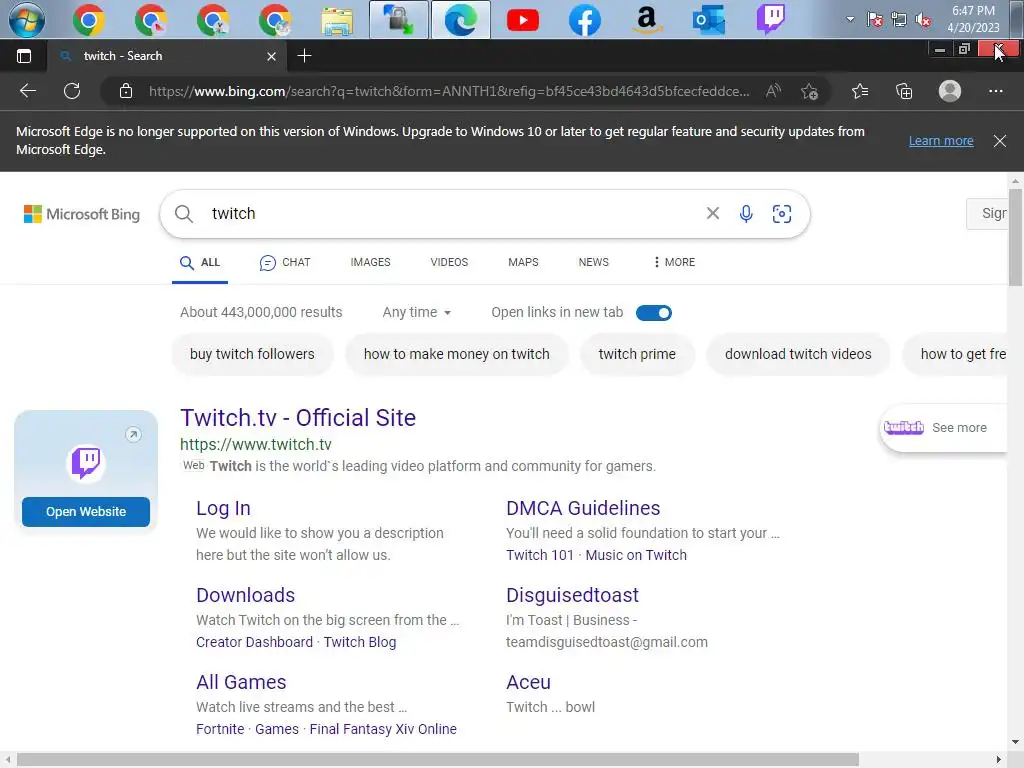Show hidden system tray icons
The width and height of the screenshot is (1024, 768).
click(850, 20)
